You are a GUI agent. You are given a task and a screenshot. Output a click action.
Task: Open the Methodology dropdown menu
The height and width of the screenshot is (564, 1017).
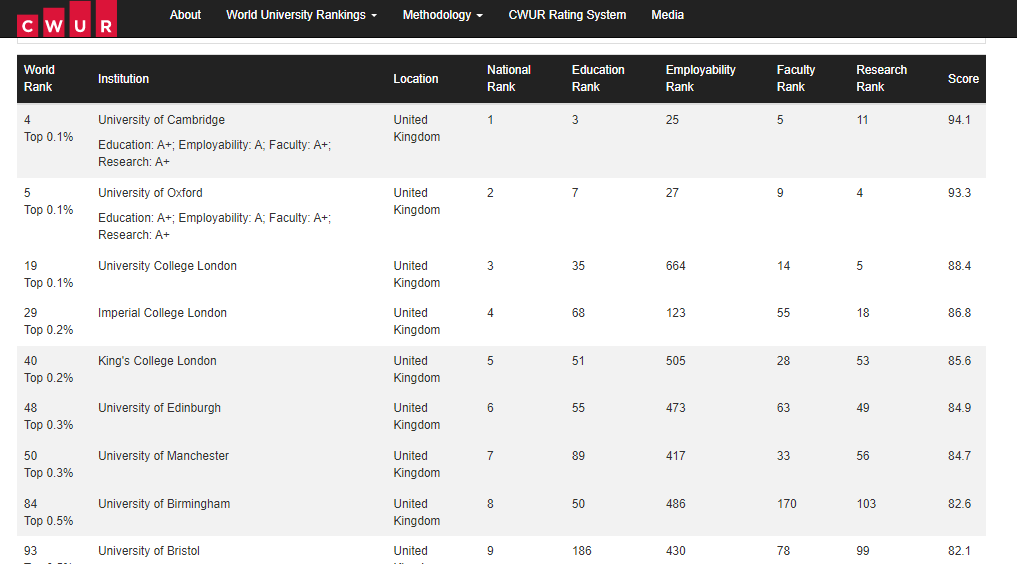[x=442, y=15]
